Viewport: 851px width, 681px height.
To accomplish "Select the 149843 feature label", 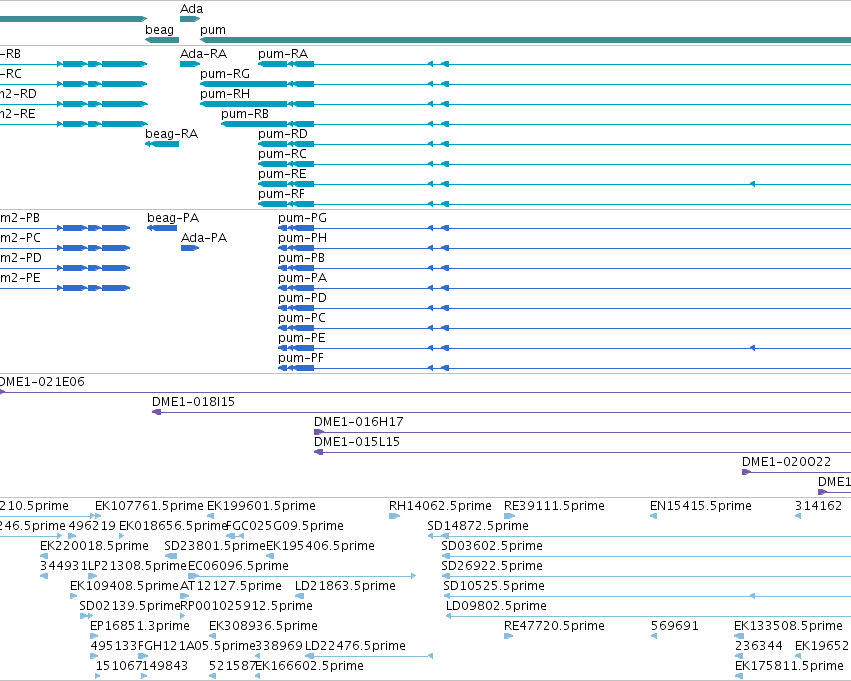I will click(x=164, y=667).
